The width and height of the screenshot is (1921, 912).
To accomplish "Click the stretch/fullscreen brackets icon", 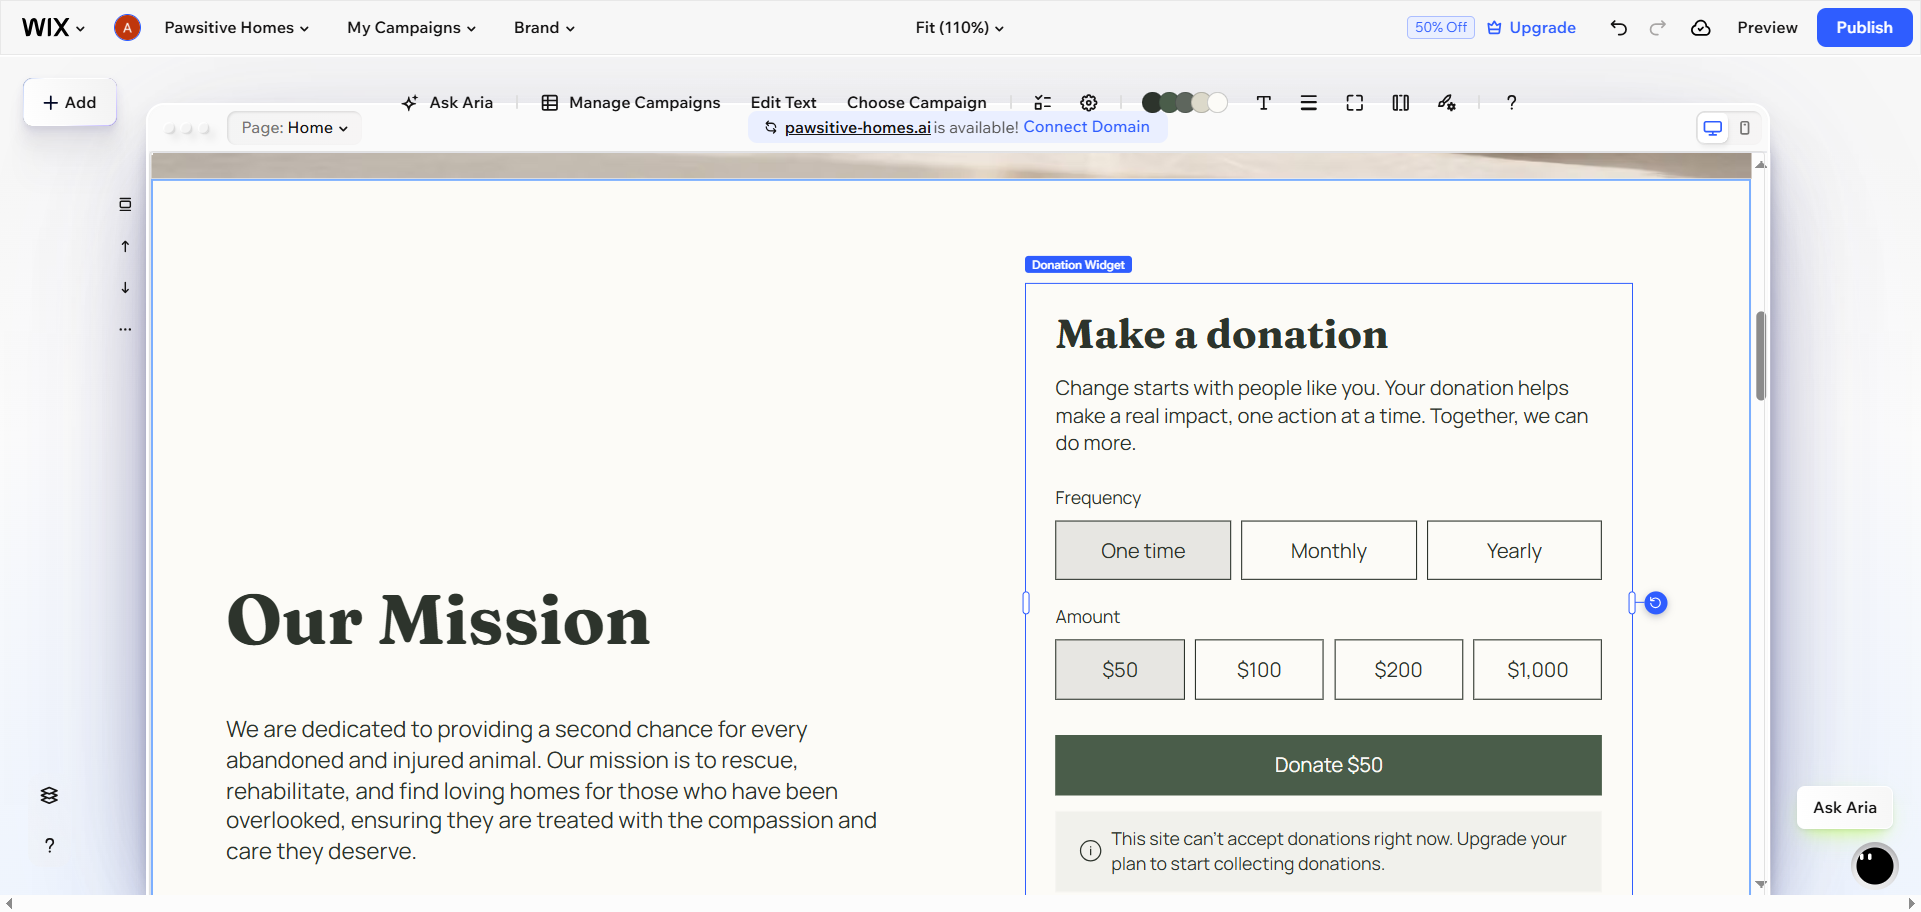I will point(1355,102).
